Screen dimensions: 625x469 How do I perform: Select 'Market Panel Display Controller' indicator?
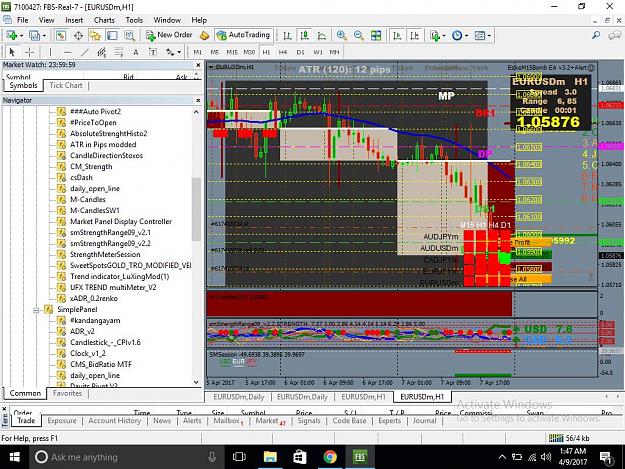coord(121,222)
